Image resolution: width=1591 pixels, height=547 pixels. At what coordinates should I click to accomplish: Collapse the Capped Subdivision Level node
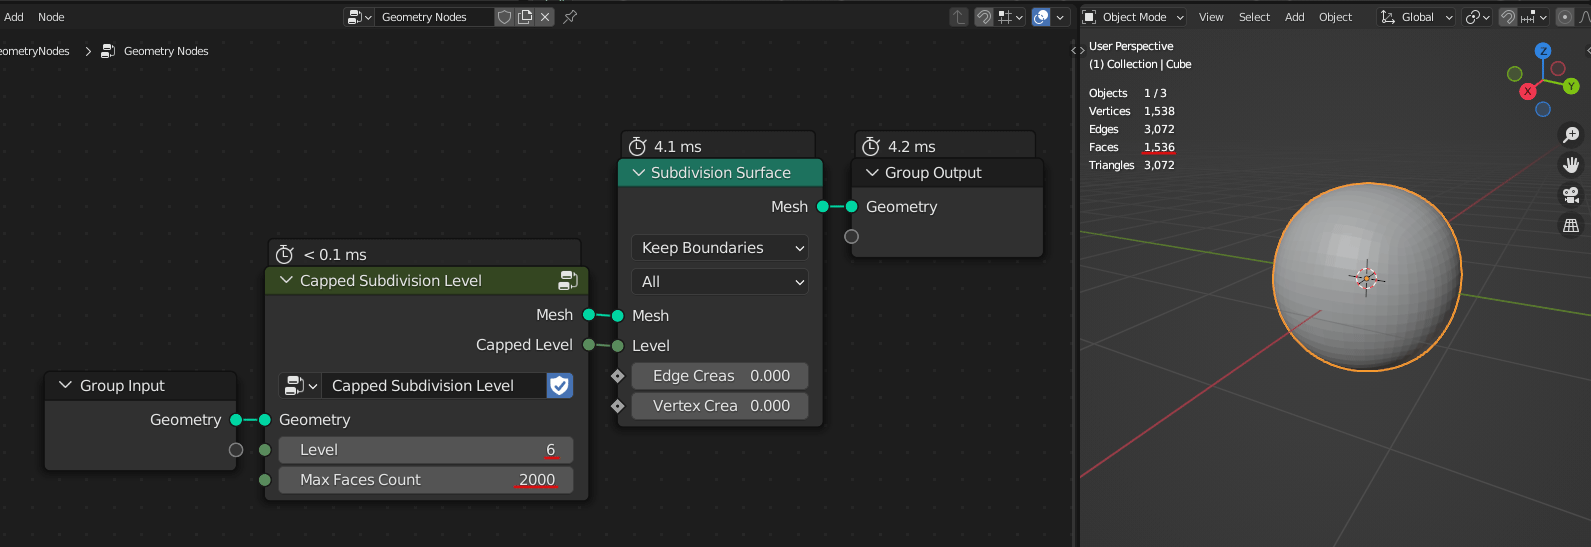(287, 281)
